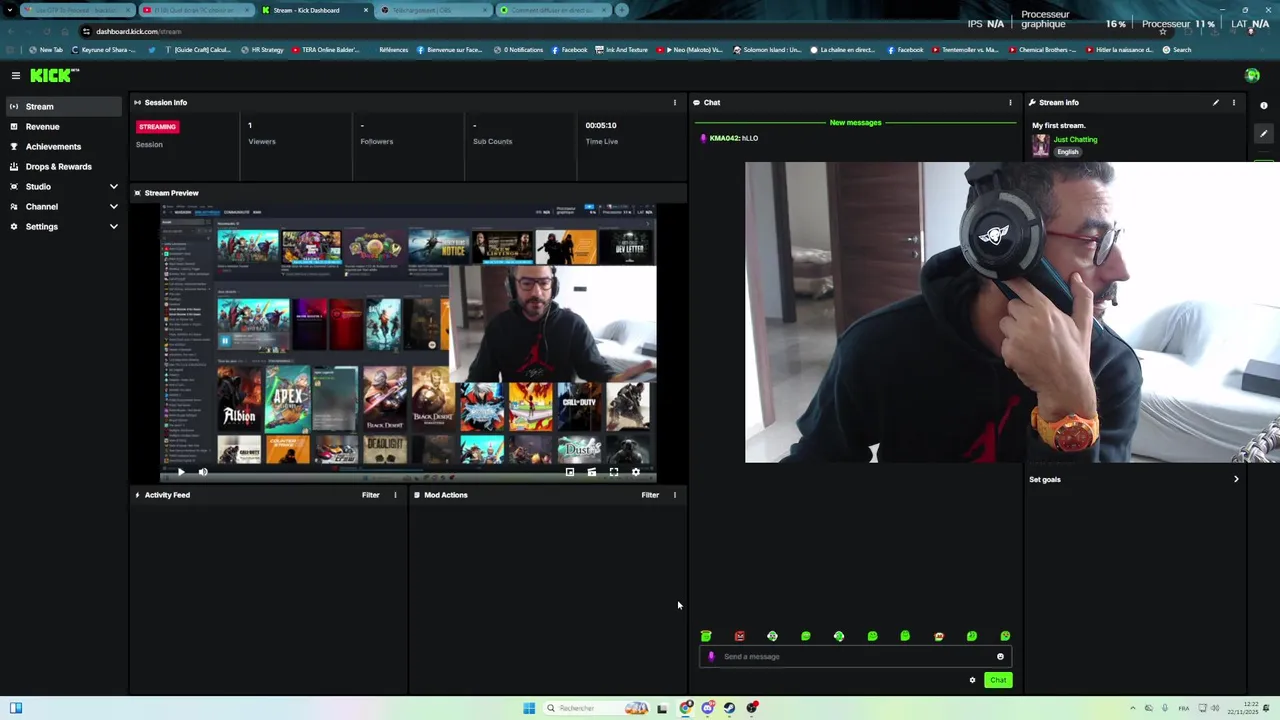
Task: Edit stream info with the pencil icon
Action: click(x=1216, y=102)
